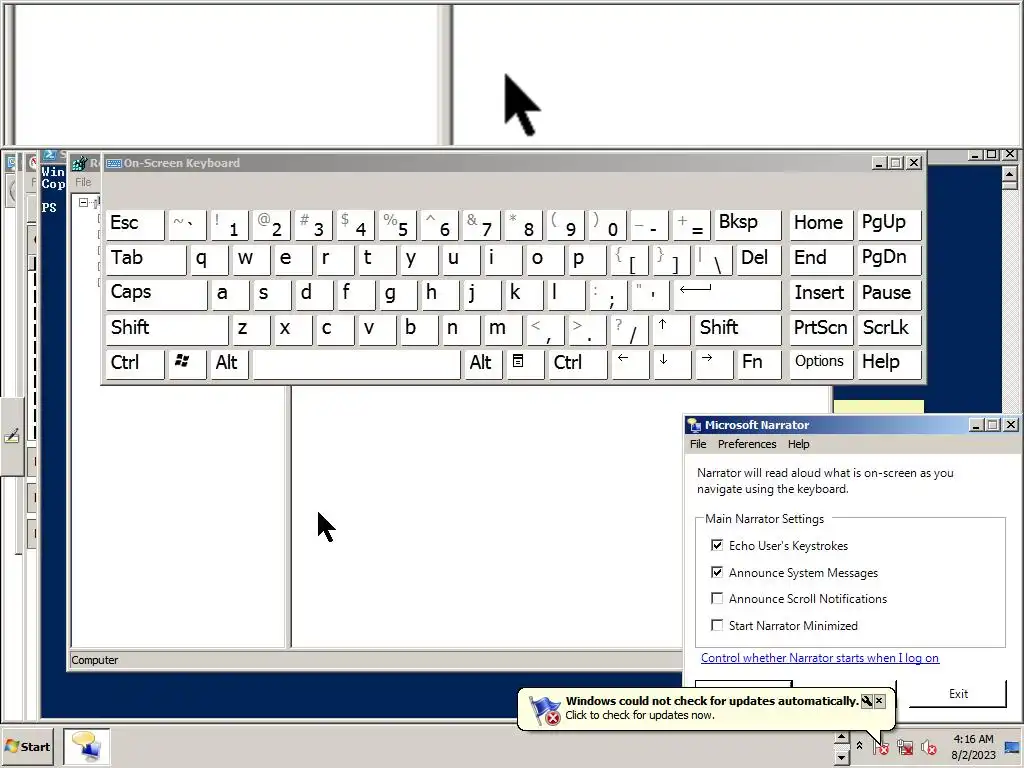Click the Del key

759,259
